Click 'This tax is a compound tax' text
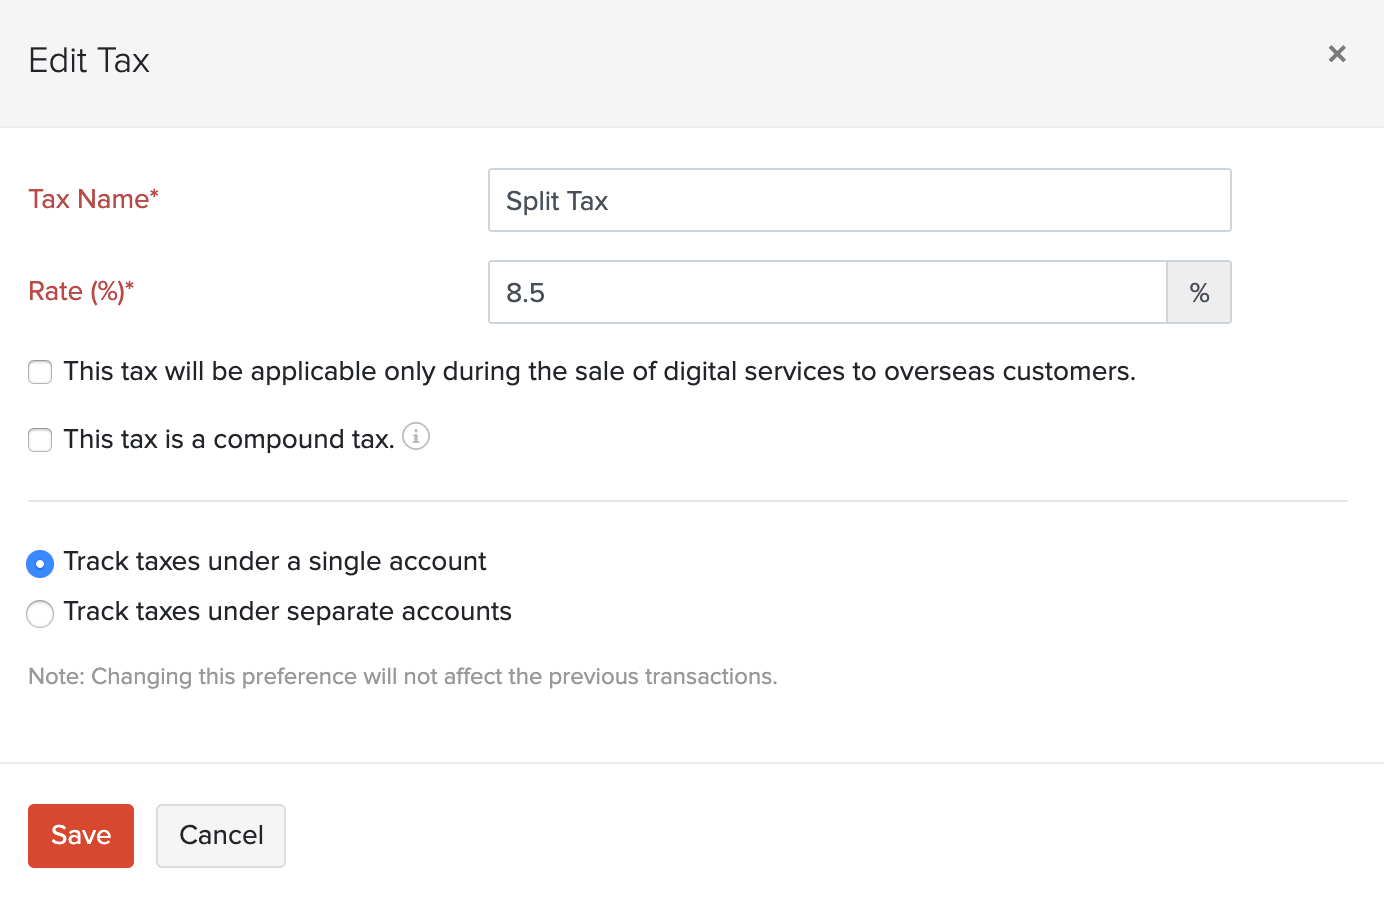The width and height of the screenshot is (1384, 898). (x=229, y=439)
